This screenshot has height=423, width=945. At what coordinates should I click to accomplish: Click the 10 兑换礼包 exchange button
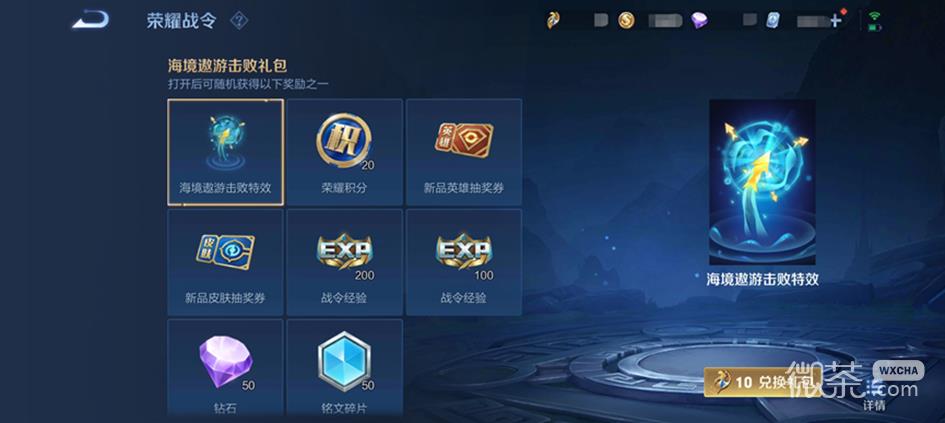762,382
